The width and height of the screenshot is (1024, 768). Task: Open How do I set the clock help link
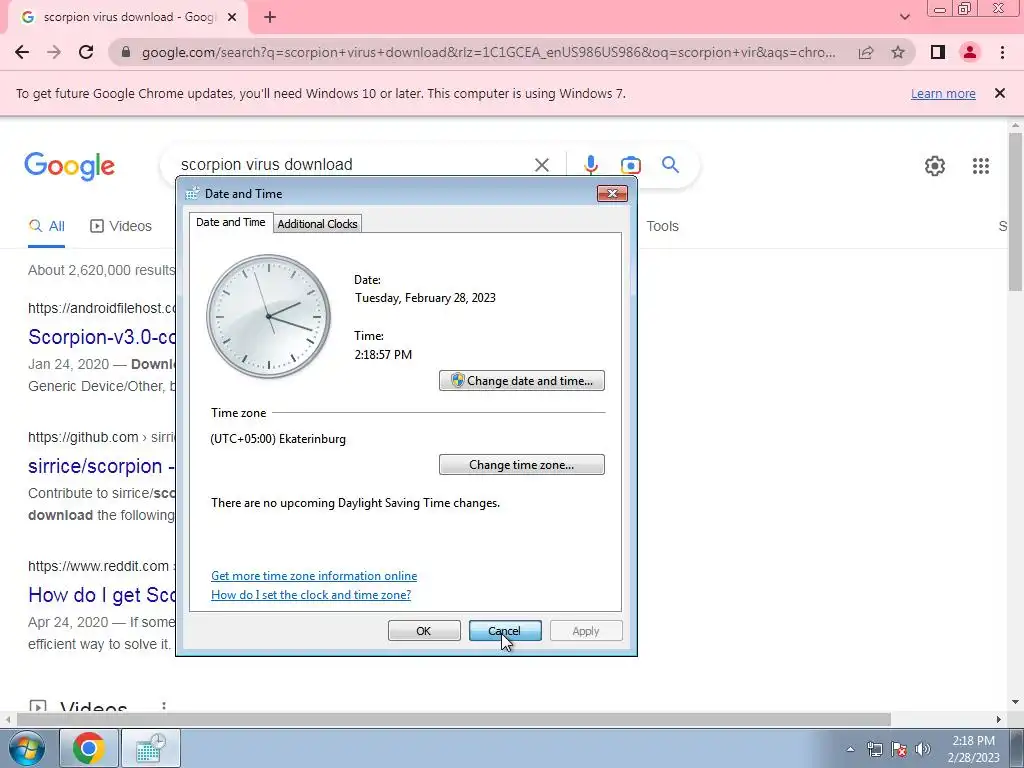(x=311, y=595)
